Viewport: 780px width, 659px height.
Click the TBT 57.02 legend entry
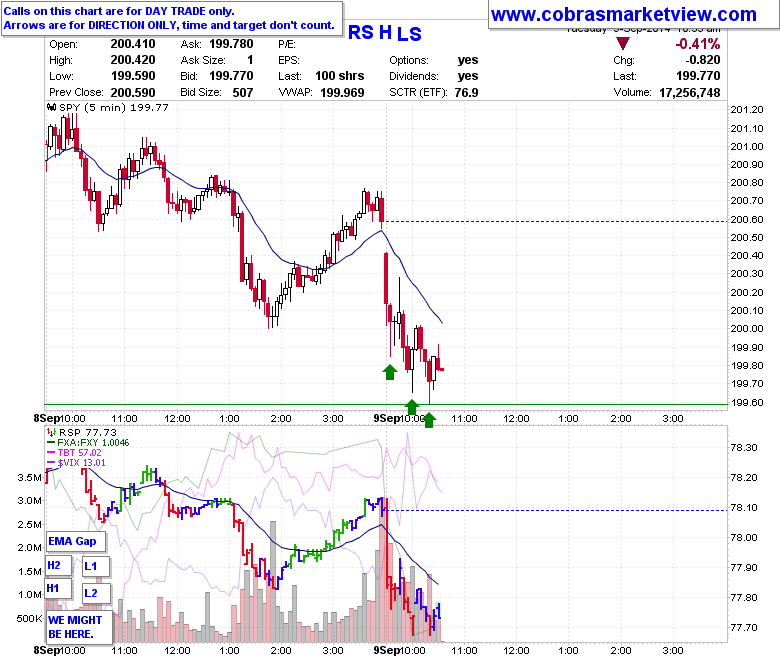(x=74, y=453)
